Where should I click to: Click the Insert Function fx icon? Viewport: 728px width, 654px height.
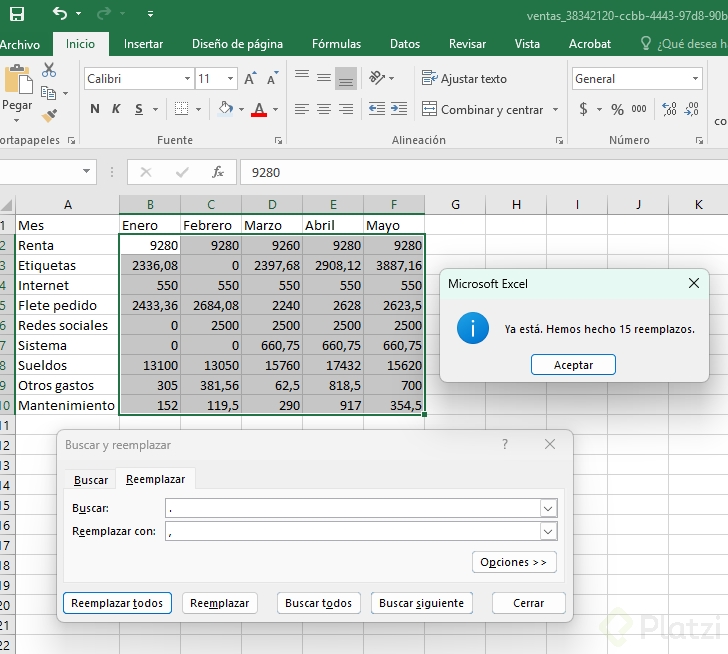click(x=218, y=172)
